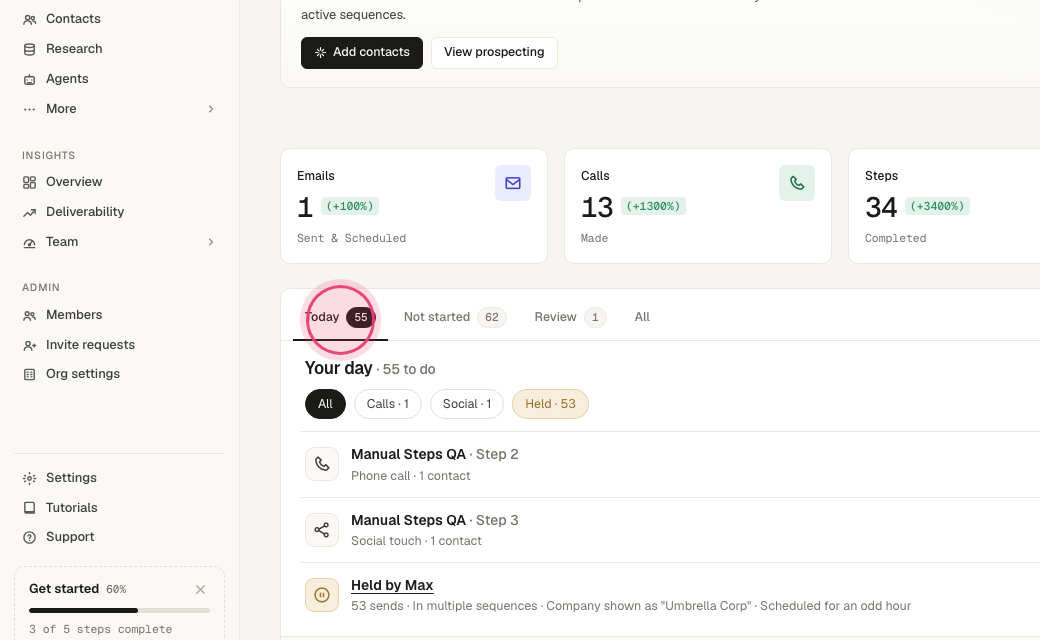
Task: Open the Review tab
Action: [570, 317]
